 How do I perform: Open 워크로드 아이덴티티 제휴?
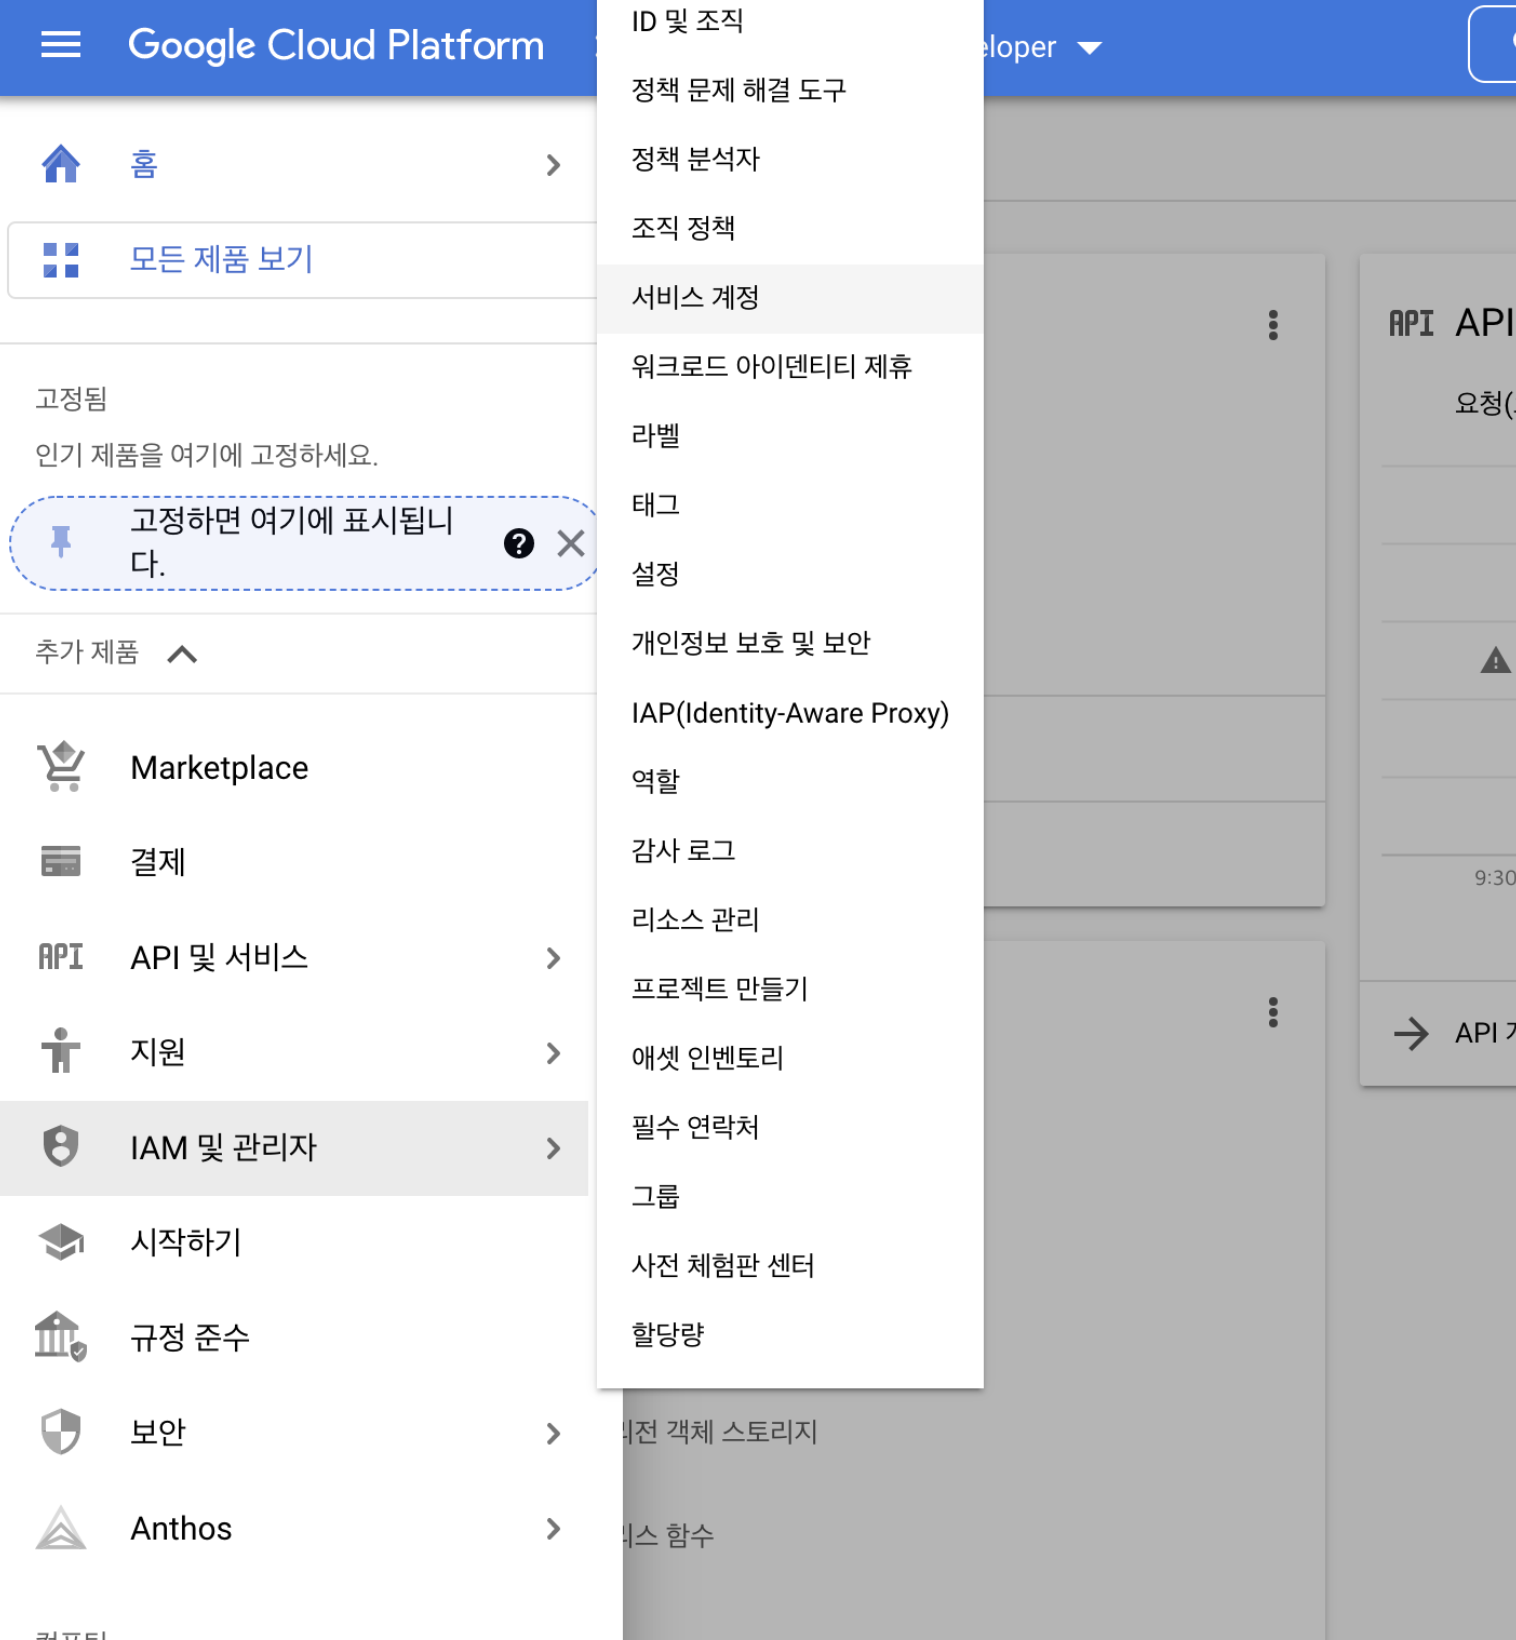click(790, 367)
